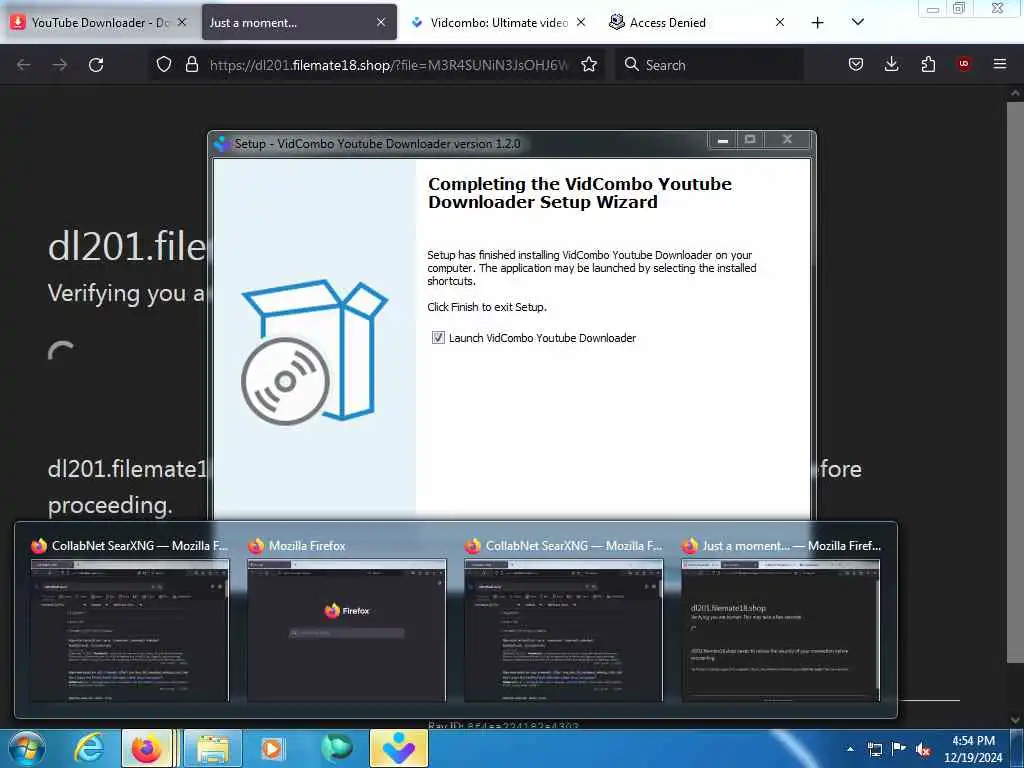Open the Save to Pocket button
The image size is (1024, 768).
(856, 64)
